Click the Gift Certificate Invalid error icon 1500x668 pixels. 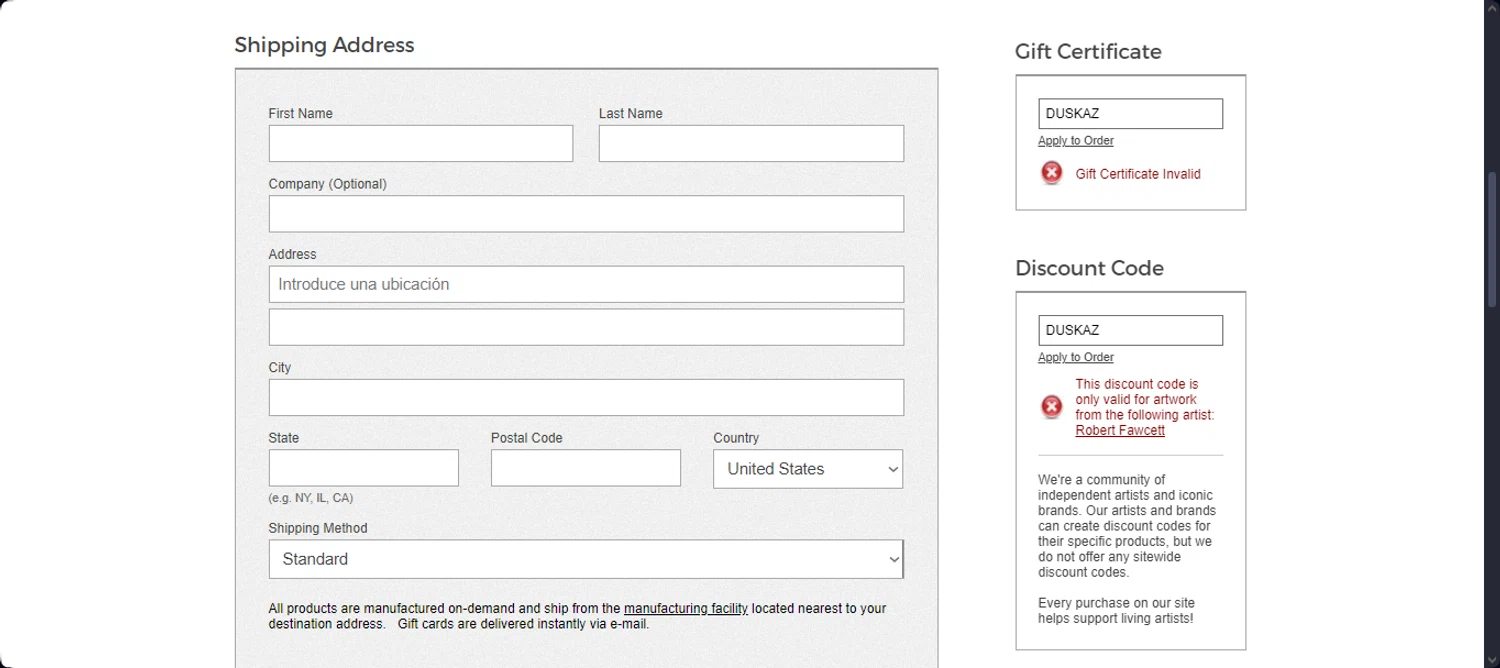pos(1051,173)
